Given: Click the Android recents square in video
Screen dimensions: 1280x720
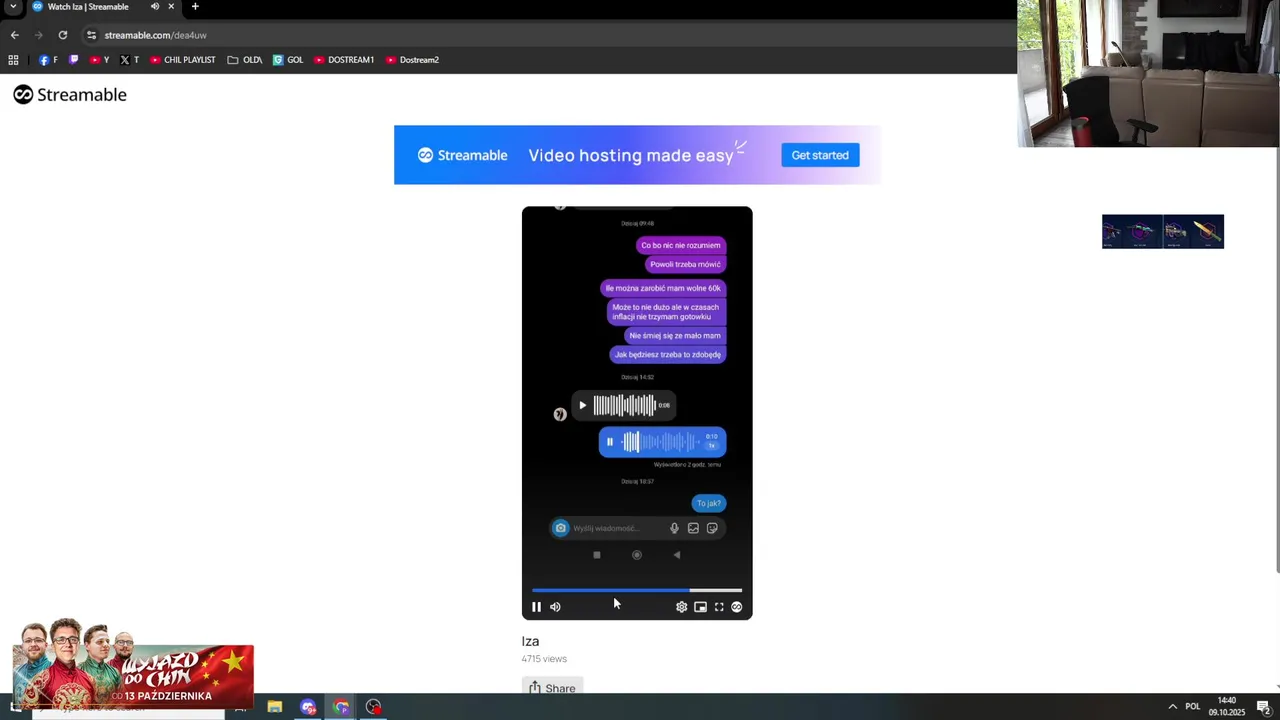Looking at the screenshot, I should 597,555.
